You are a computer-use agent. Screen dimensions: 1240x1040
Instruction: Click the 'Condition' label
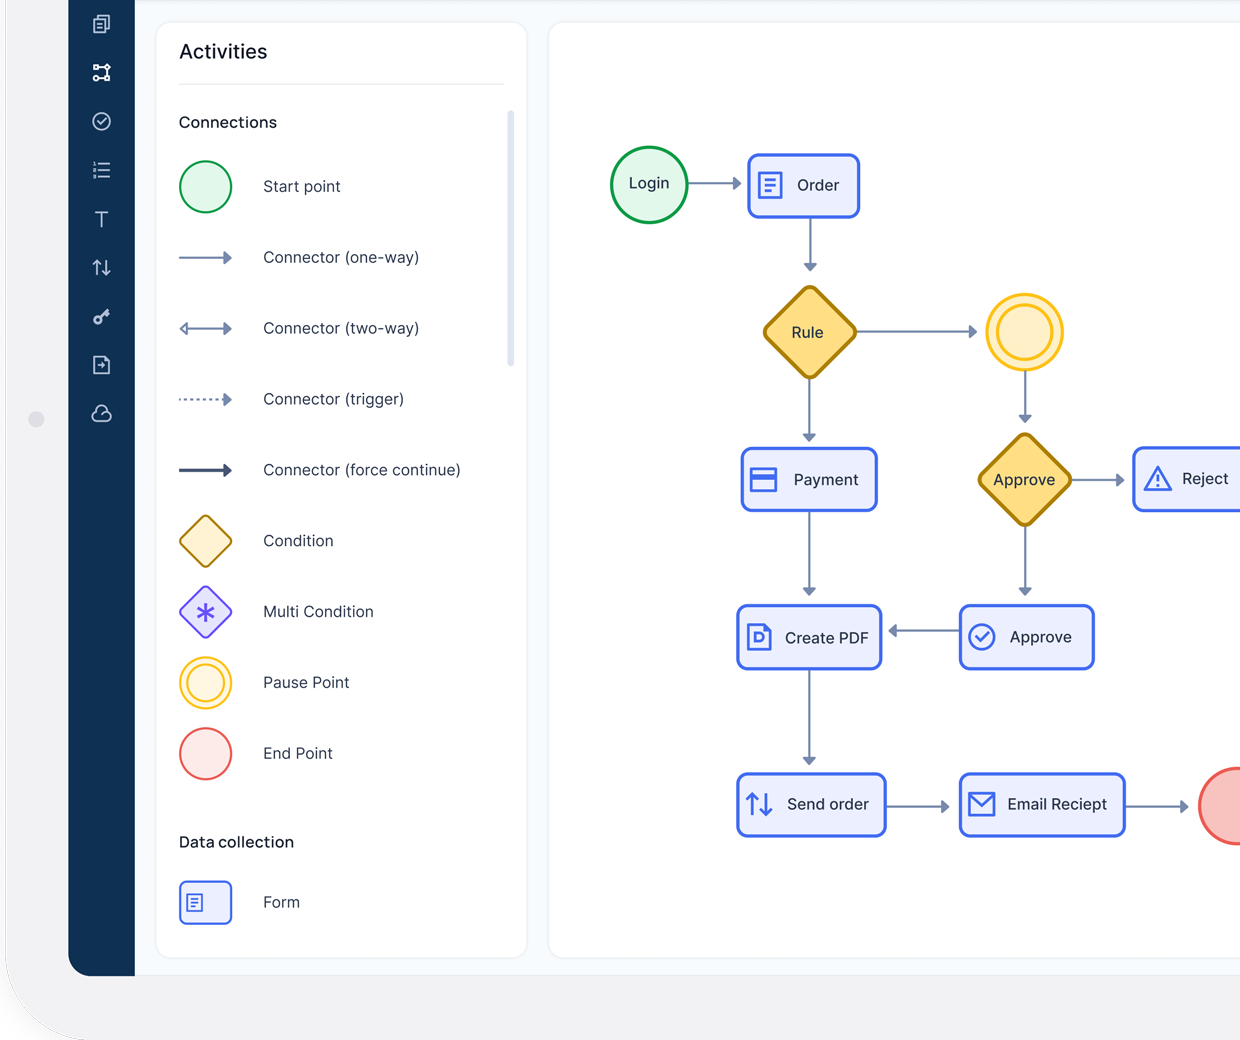pos(298,541)
